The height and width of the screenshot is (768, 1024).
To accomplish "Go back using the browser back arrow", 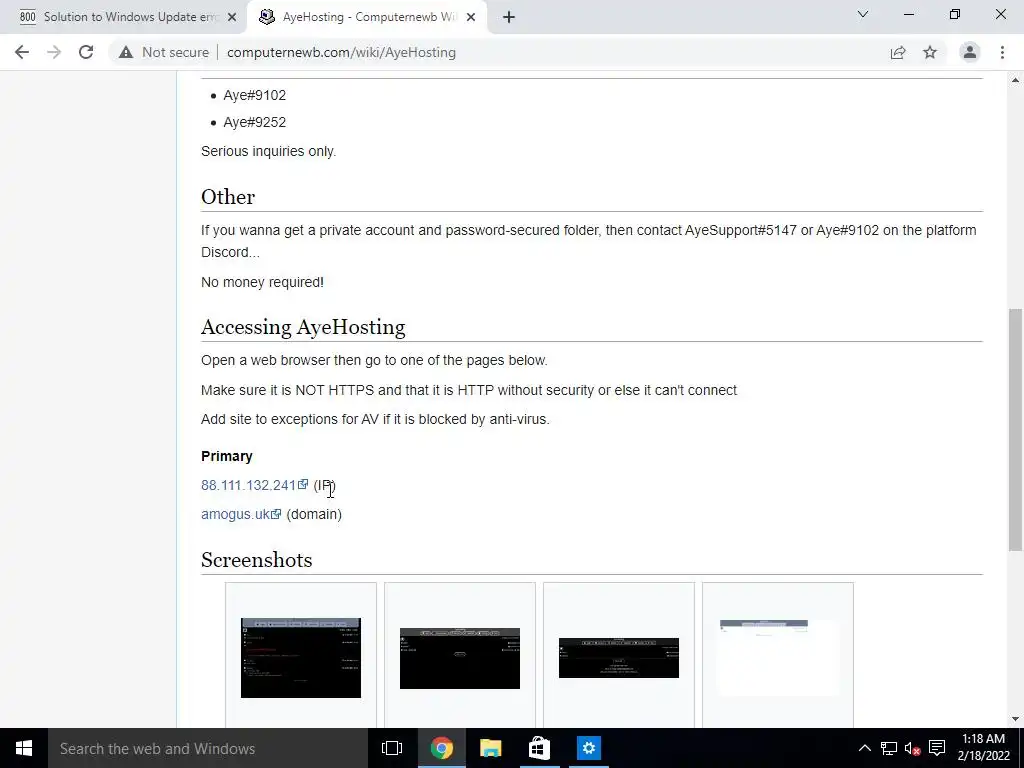I will tap(22, 52).
